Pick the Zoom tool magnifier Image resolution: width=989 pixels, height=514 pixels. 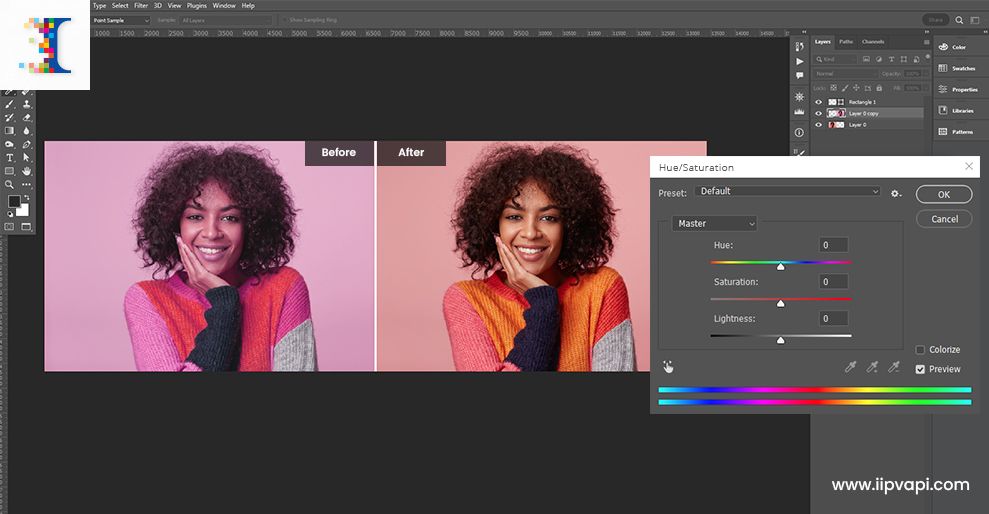tap(10, 184)
